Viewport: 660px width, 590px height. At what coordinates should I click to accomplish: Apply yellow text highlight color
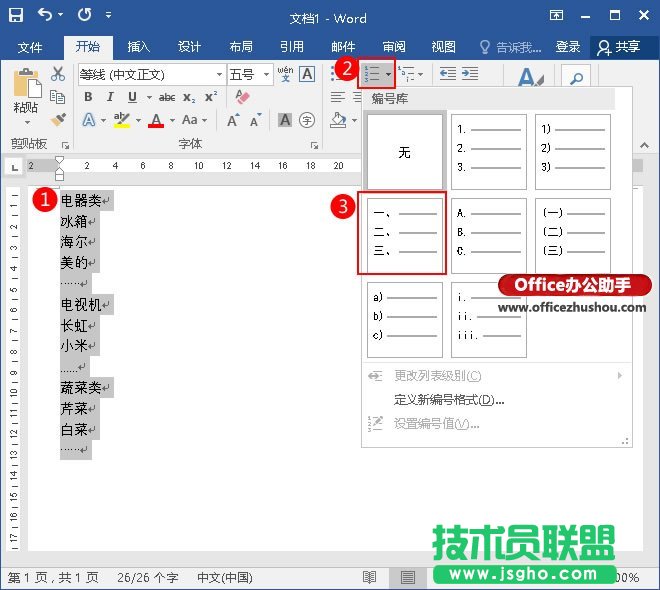coord(122,120)
